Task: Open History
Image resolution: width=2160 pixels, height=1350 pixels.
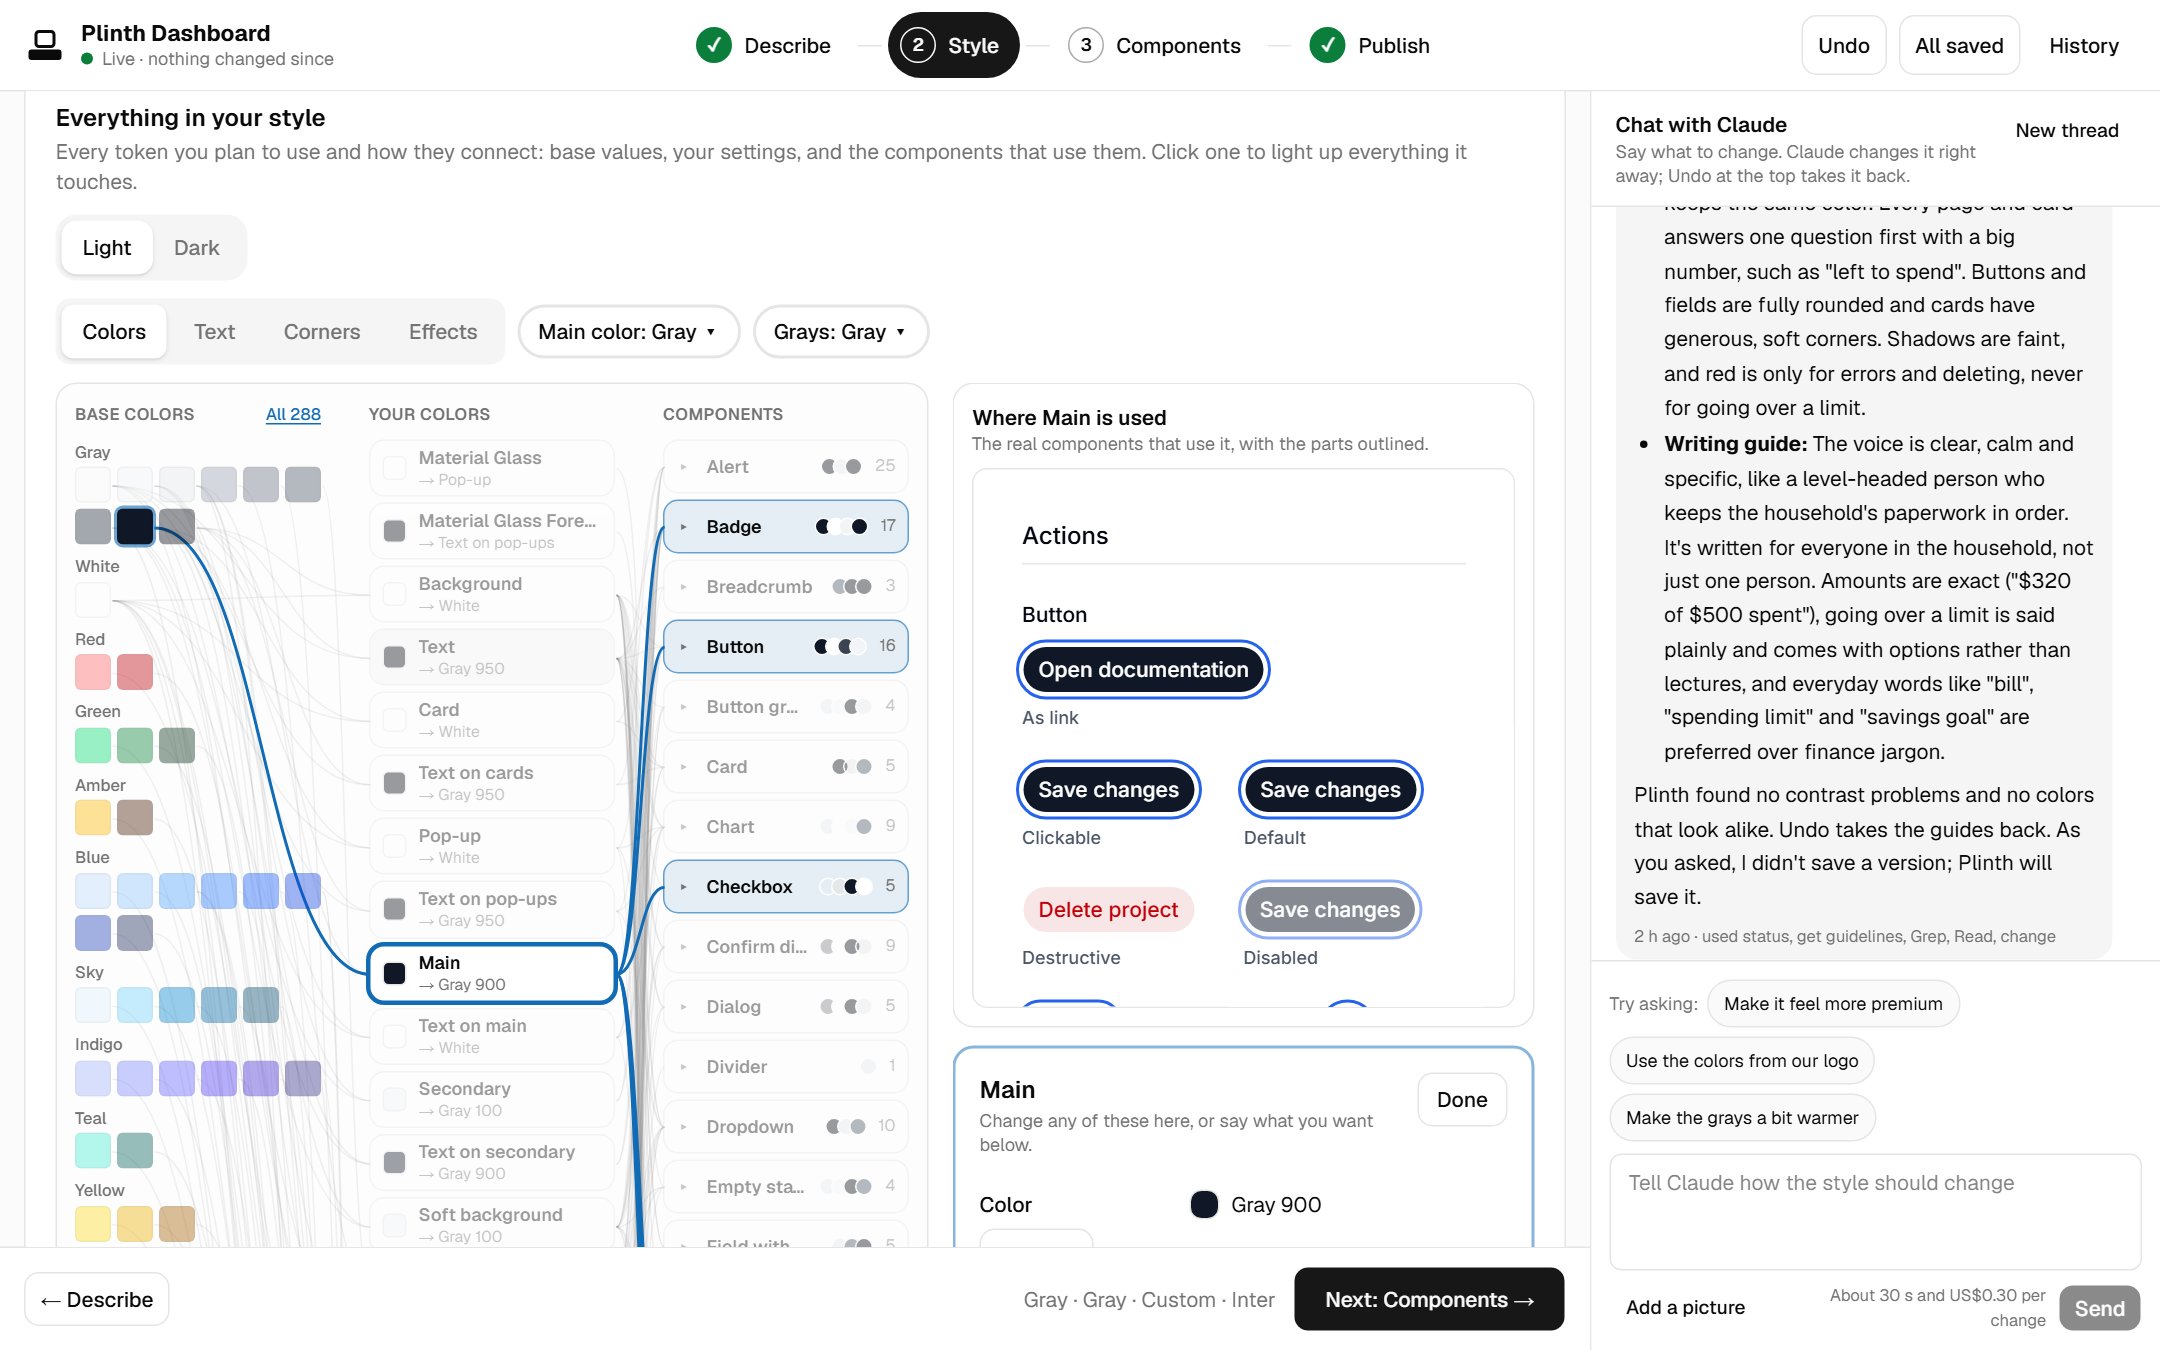Action: pos(2083,45)
